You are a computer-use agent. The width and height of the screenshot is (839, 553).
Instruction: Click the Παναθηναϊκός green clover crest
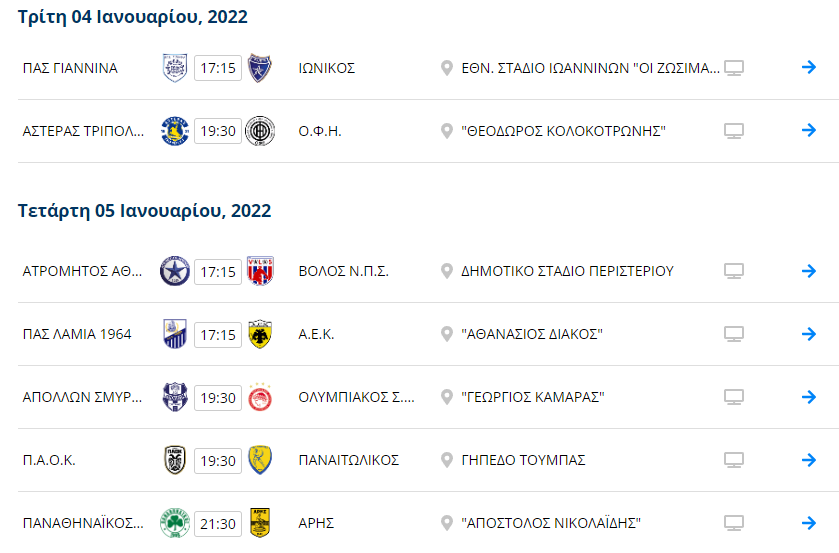click(x=175, y=523)
